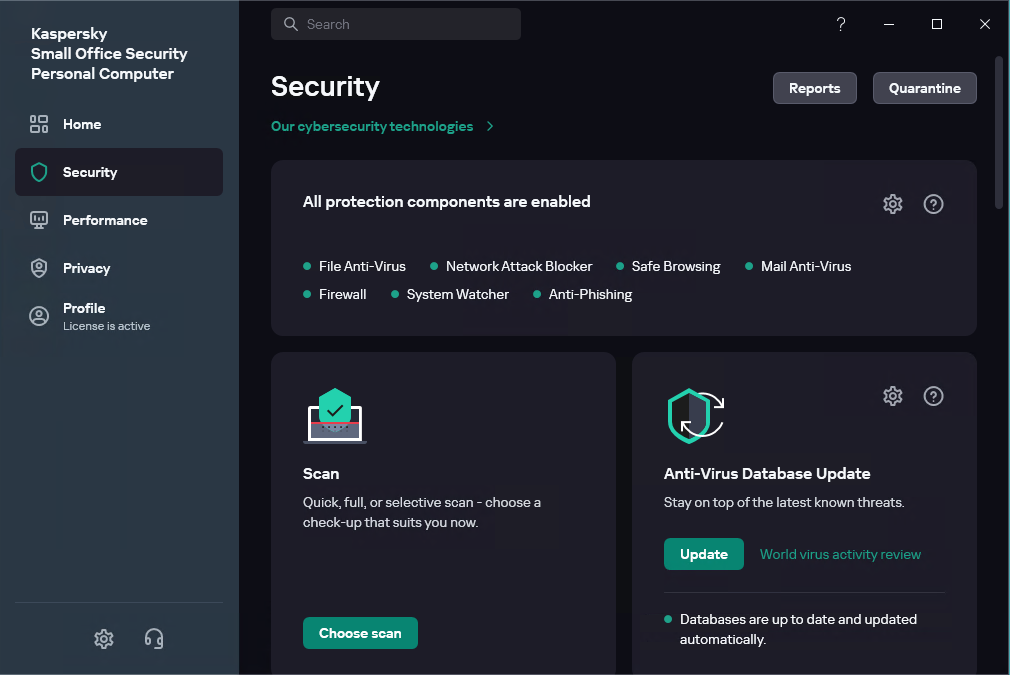
Task: Select Privacy in the sidebar
Action: pos(87,268)
